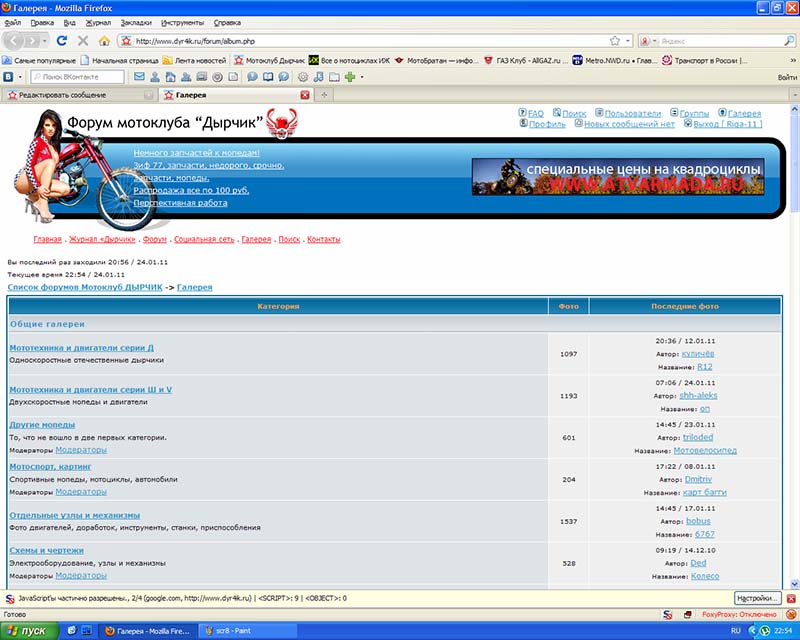Click Войти on the VKontakte toolbar
The height and width of the screenshot is (640, 800).
[787, 77]
